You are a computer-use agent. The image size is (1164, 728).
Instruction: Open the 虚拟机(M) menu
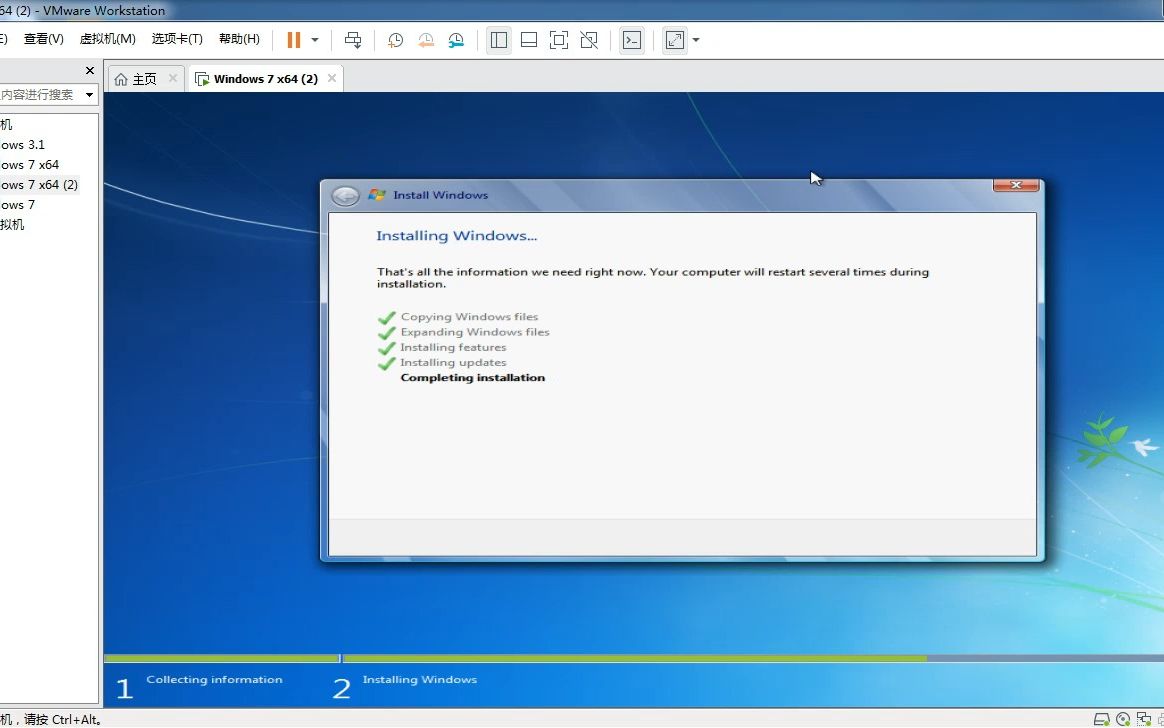pyautogui.click(x=107, y=39)
